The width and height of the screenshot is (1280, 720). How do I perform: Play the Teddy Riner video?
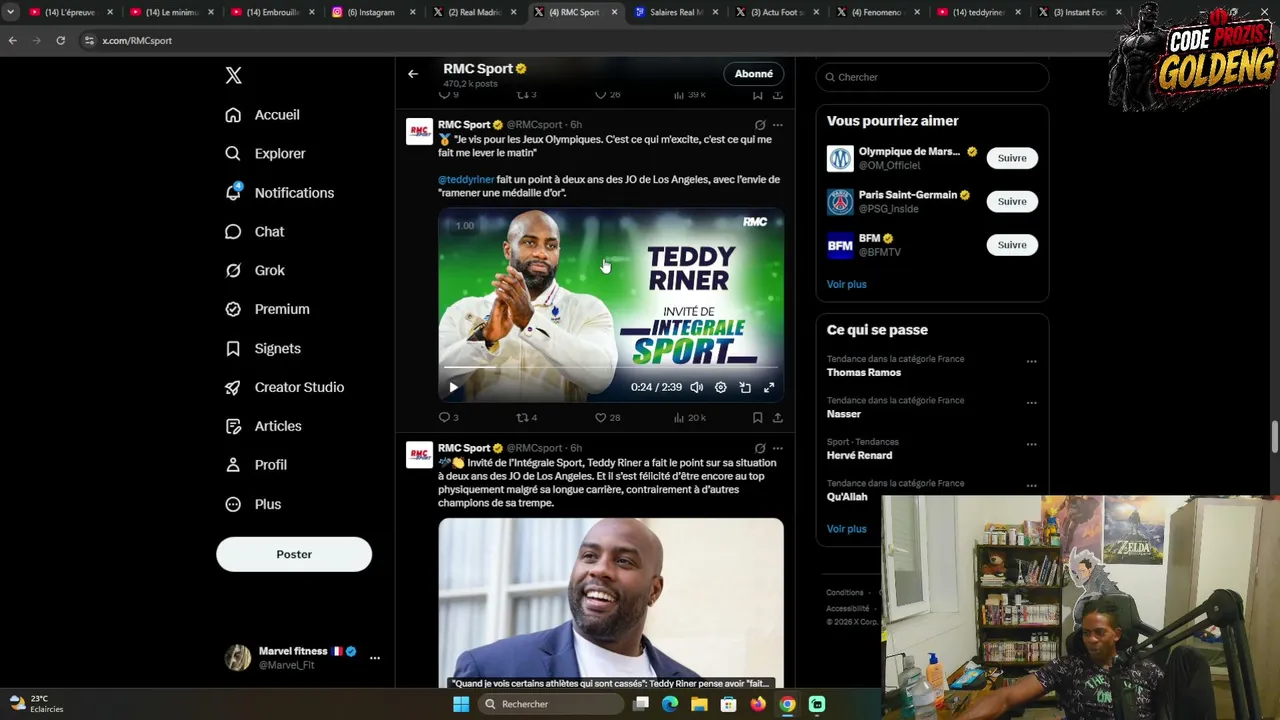click(453, 388)
